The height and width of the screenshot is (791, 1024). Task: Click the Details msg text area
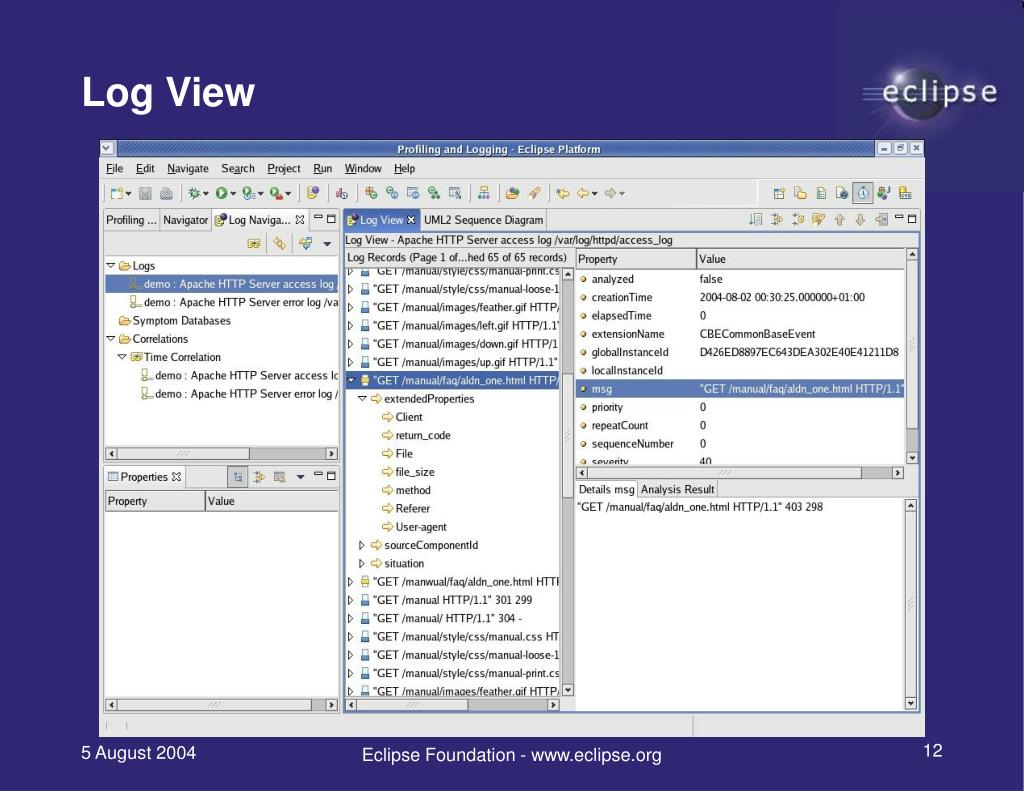coord(740,604)
